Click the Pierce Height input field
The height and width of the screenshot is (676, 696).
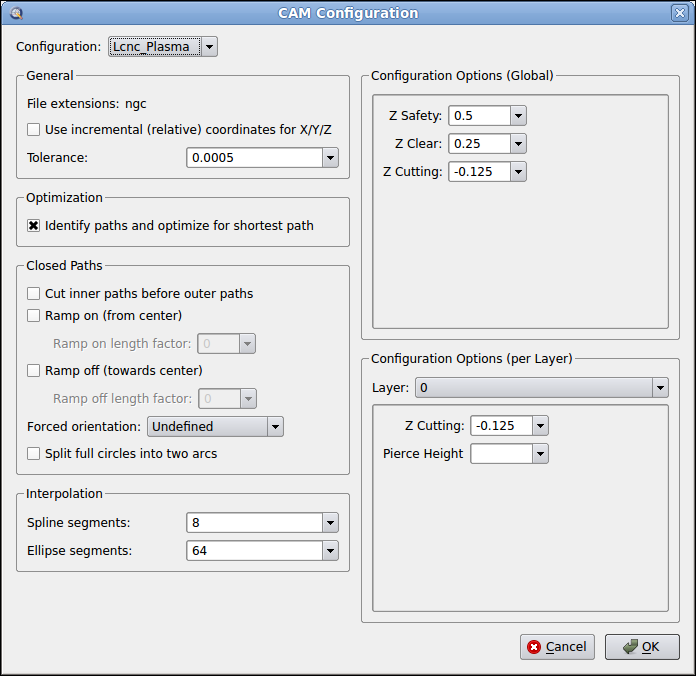pyautogui.click(x=501, y=454)
